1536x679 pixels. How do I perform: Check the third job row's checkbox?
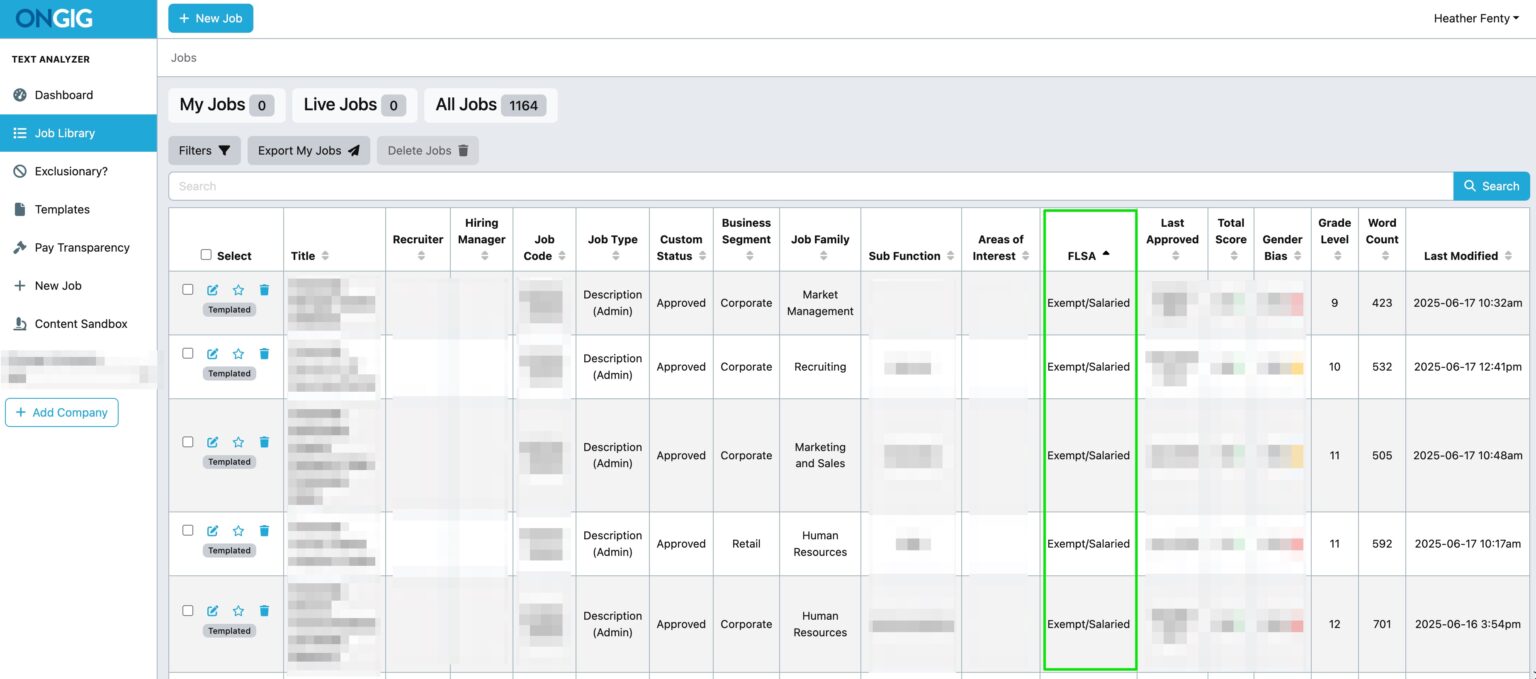click(188, 441)
